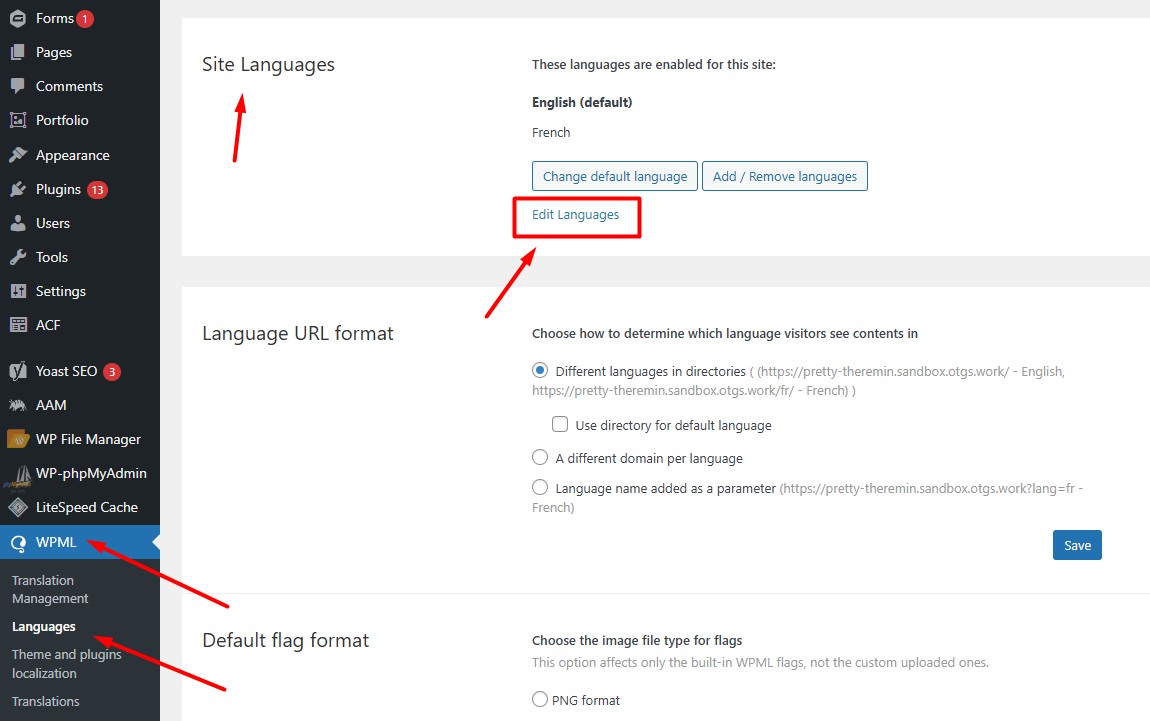
Task: Open the Translations submenu item
Action: 45,701
